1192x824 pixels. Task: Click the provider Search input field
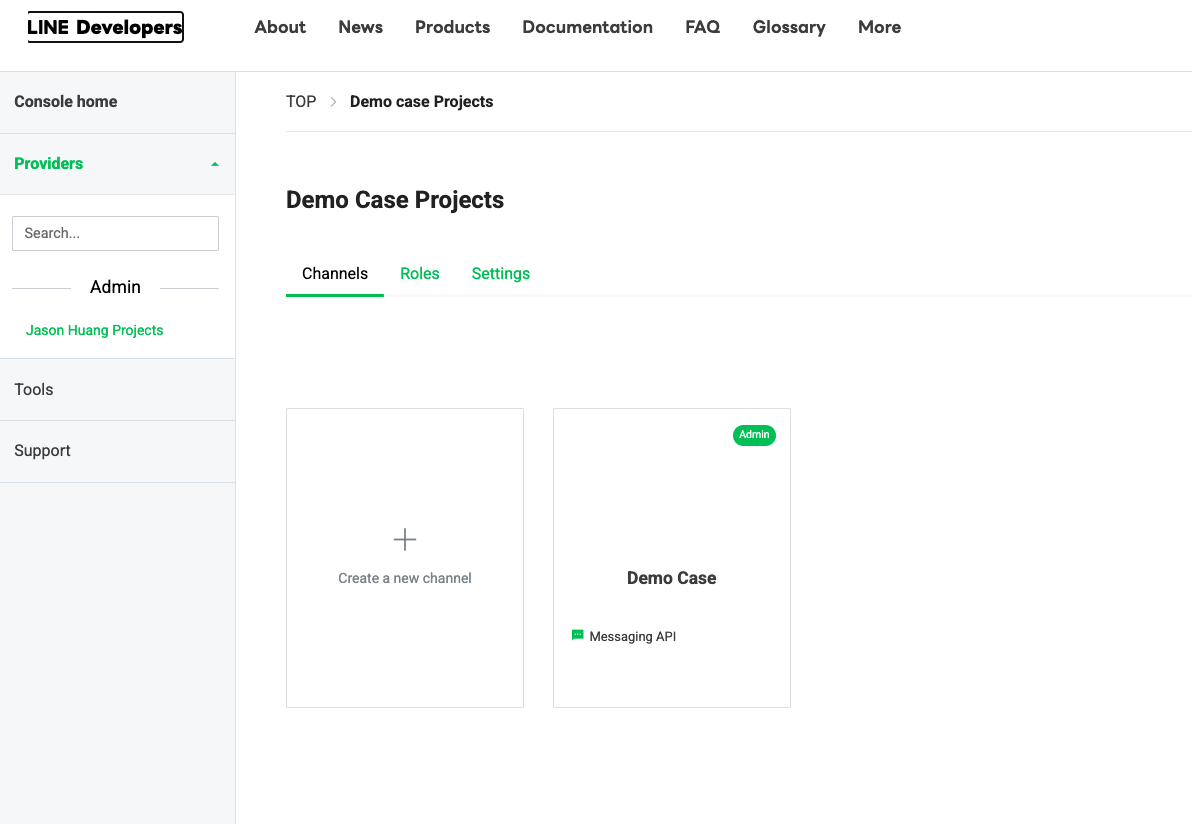point(115,233)
